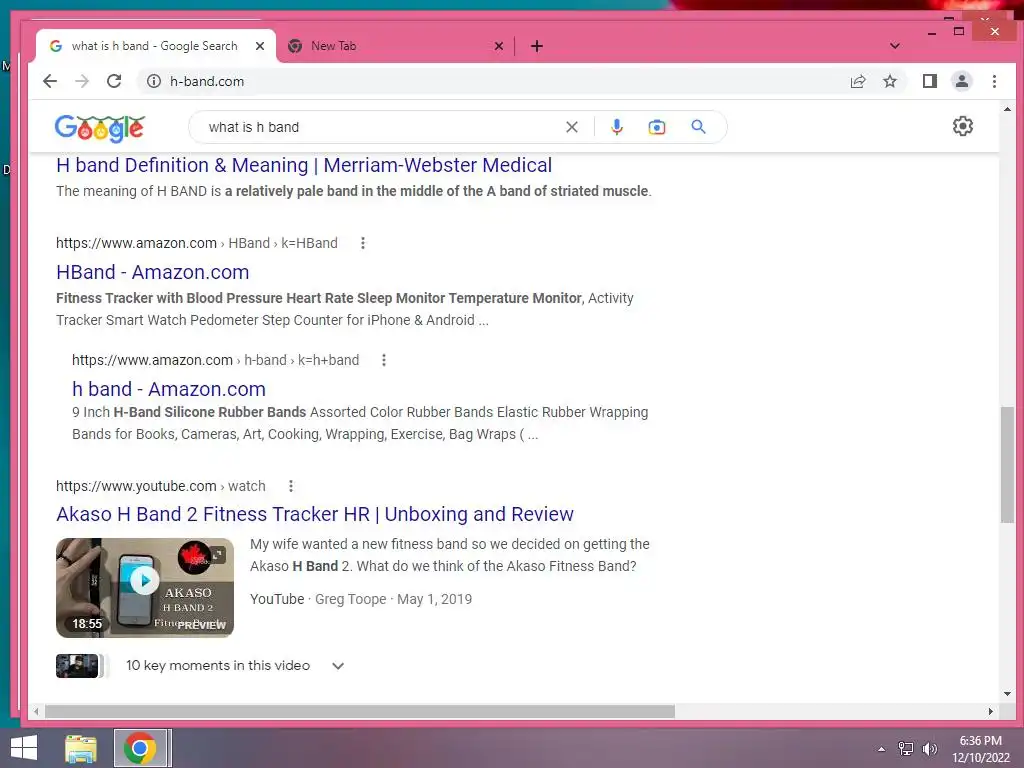Expand the 10 key moments in this video

(x=338, y=665)
